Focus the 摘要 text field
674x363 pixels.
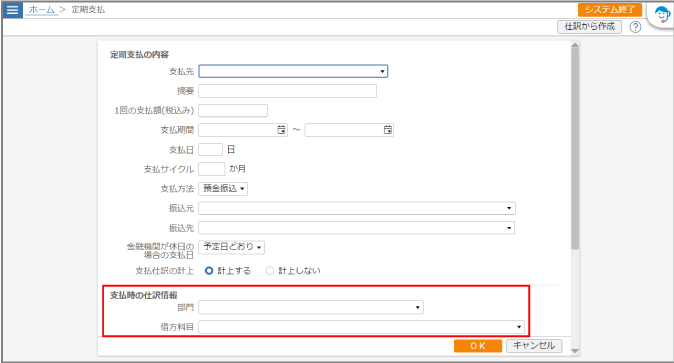coord(288,91)
